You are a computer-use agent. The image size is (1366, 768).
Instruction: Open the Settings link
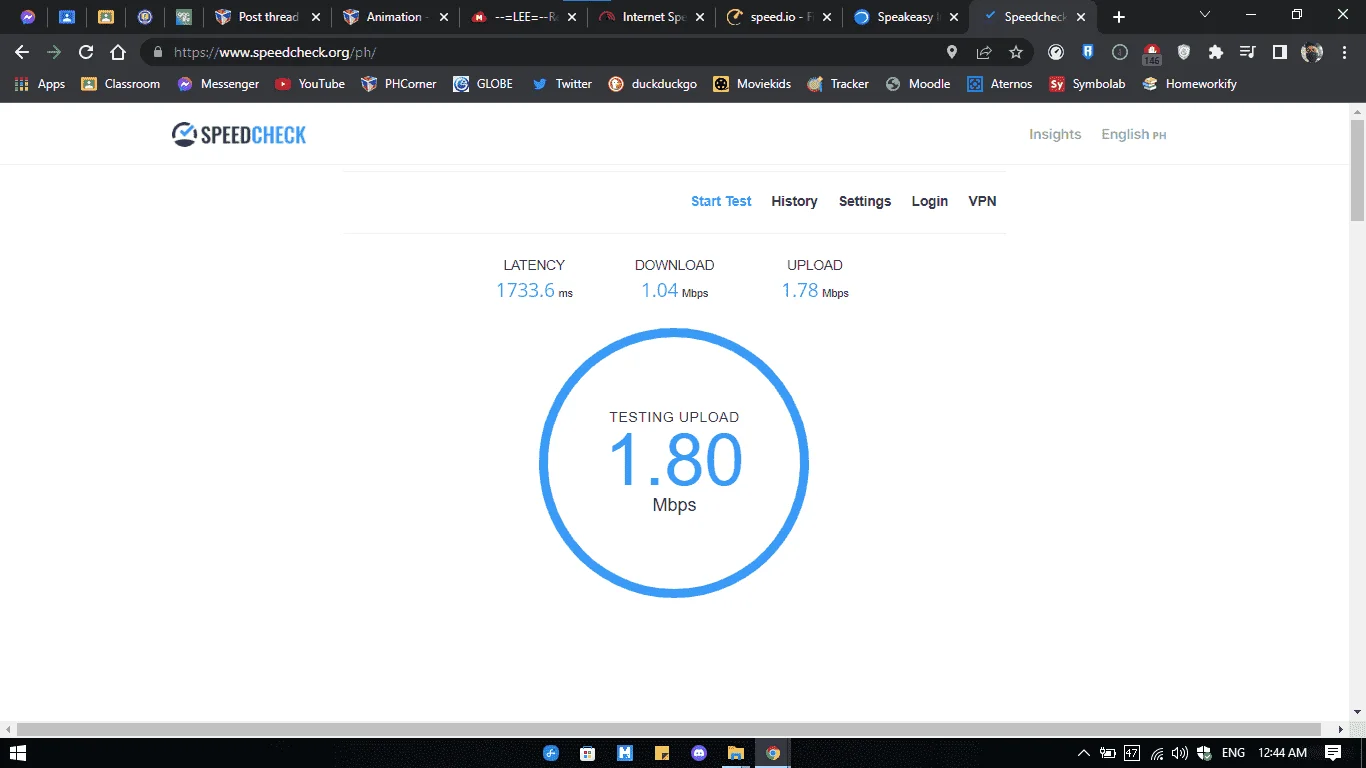[865, 201]
